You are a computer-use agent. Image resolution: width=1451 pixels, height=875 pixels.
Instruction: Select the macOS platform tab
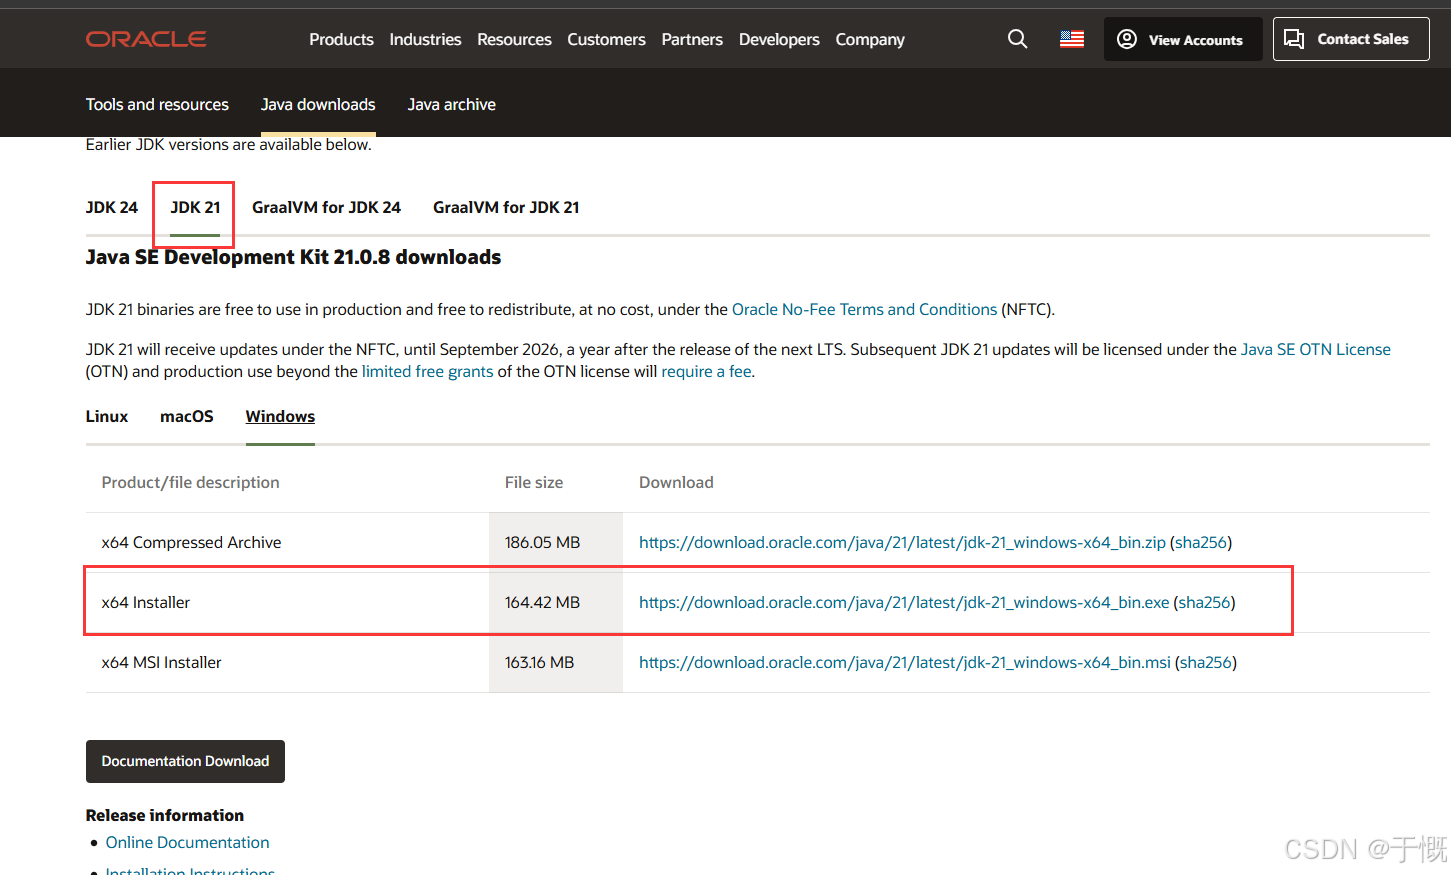click(187, 416)
